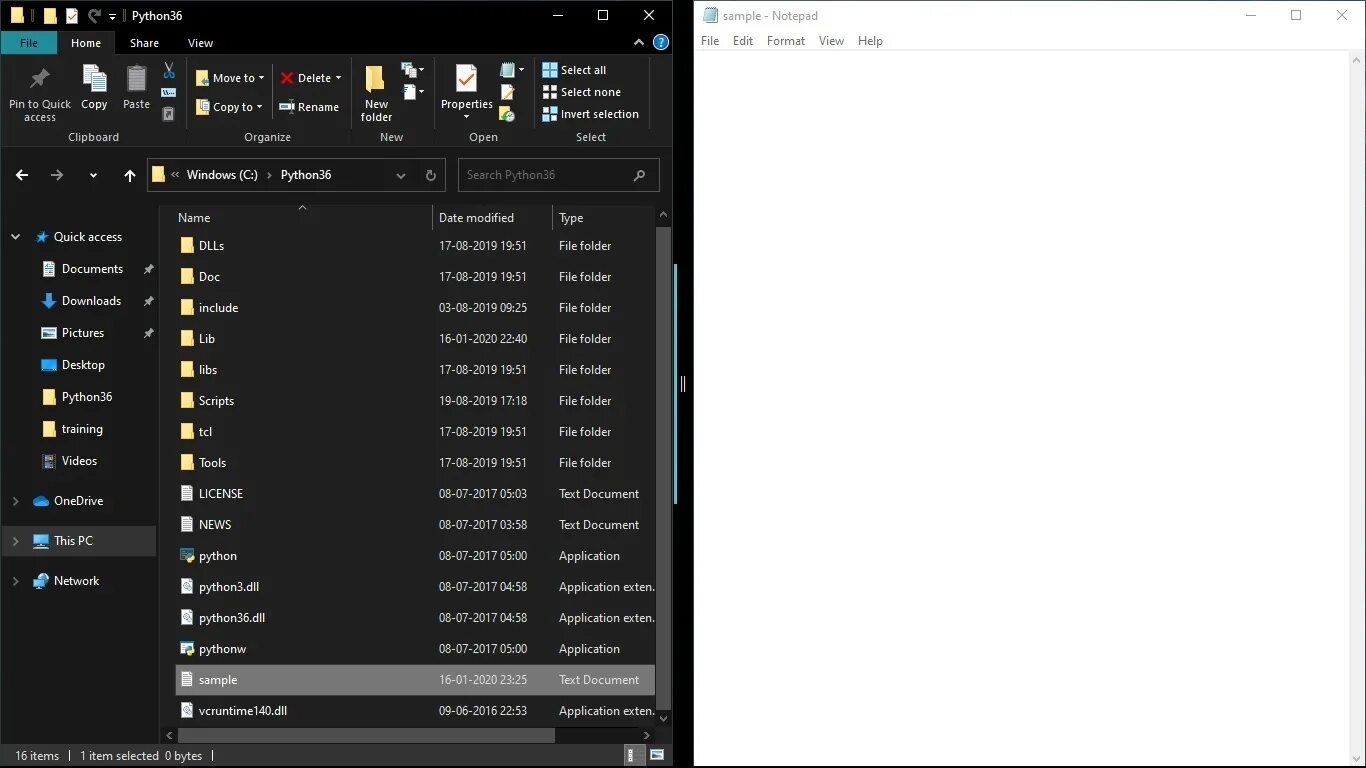Open Notepad's File menu

(710, 41)
